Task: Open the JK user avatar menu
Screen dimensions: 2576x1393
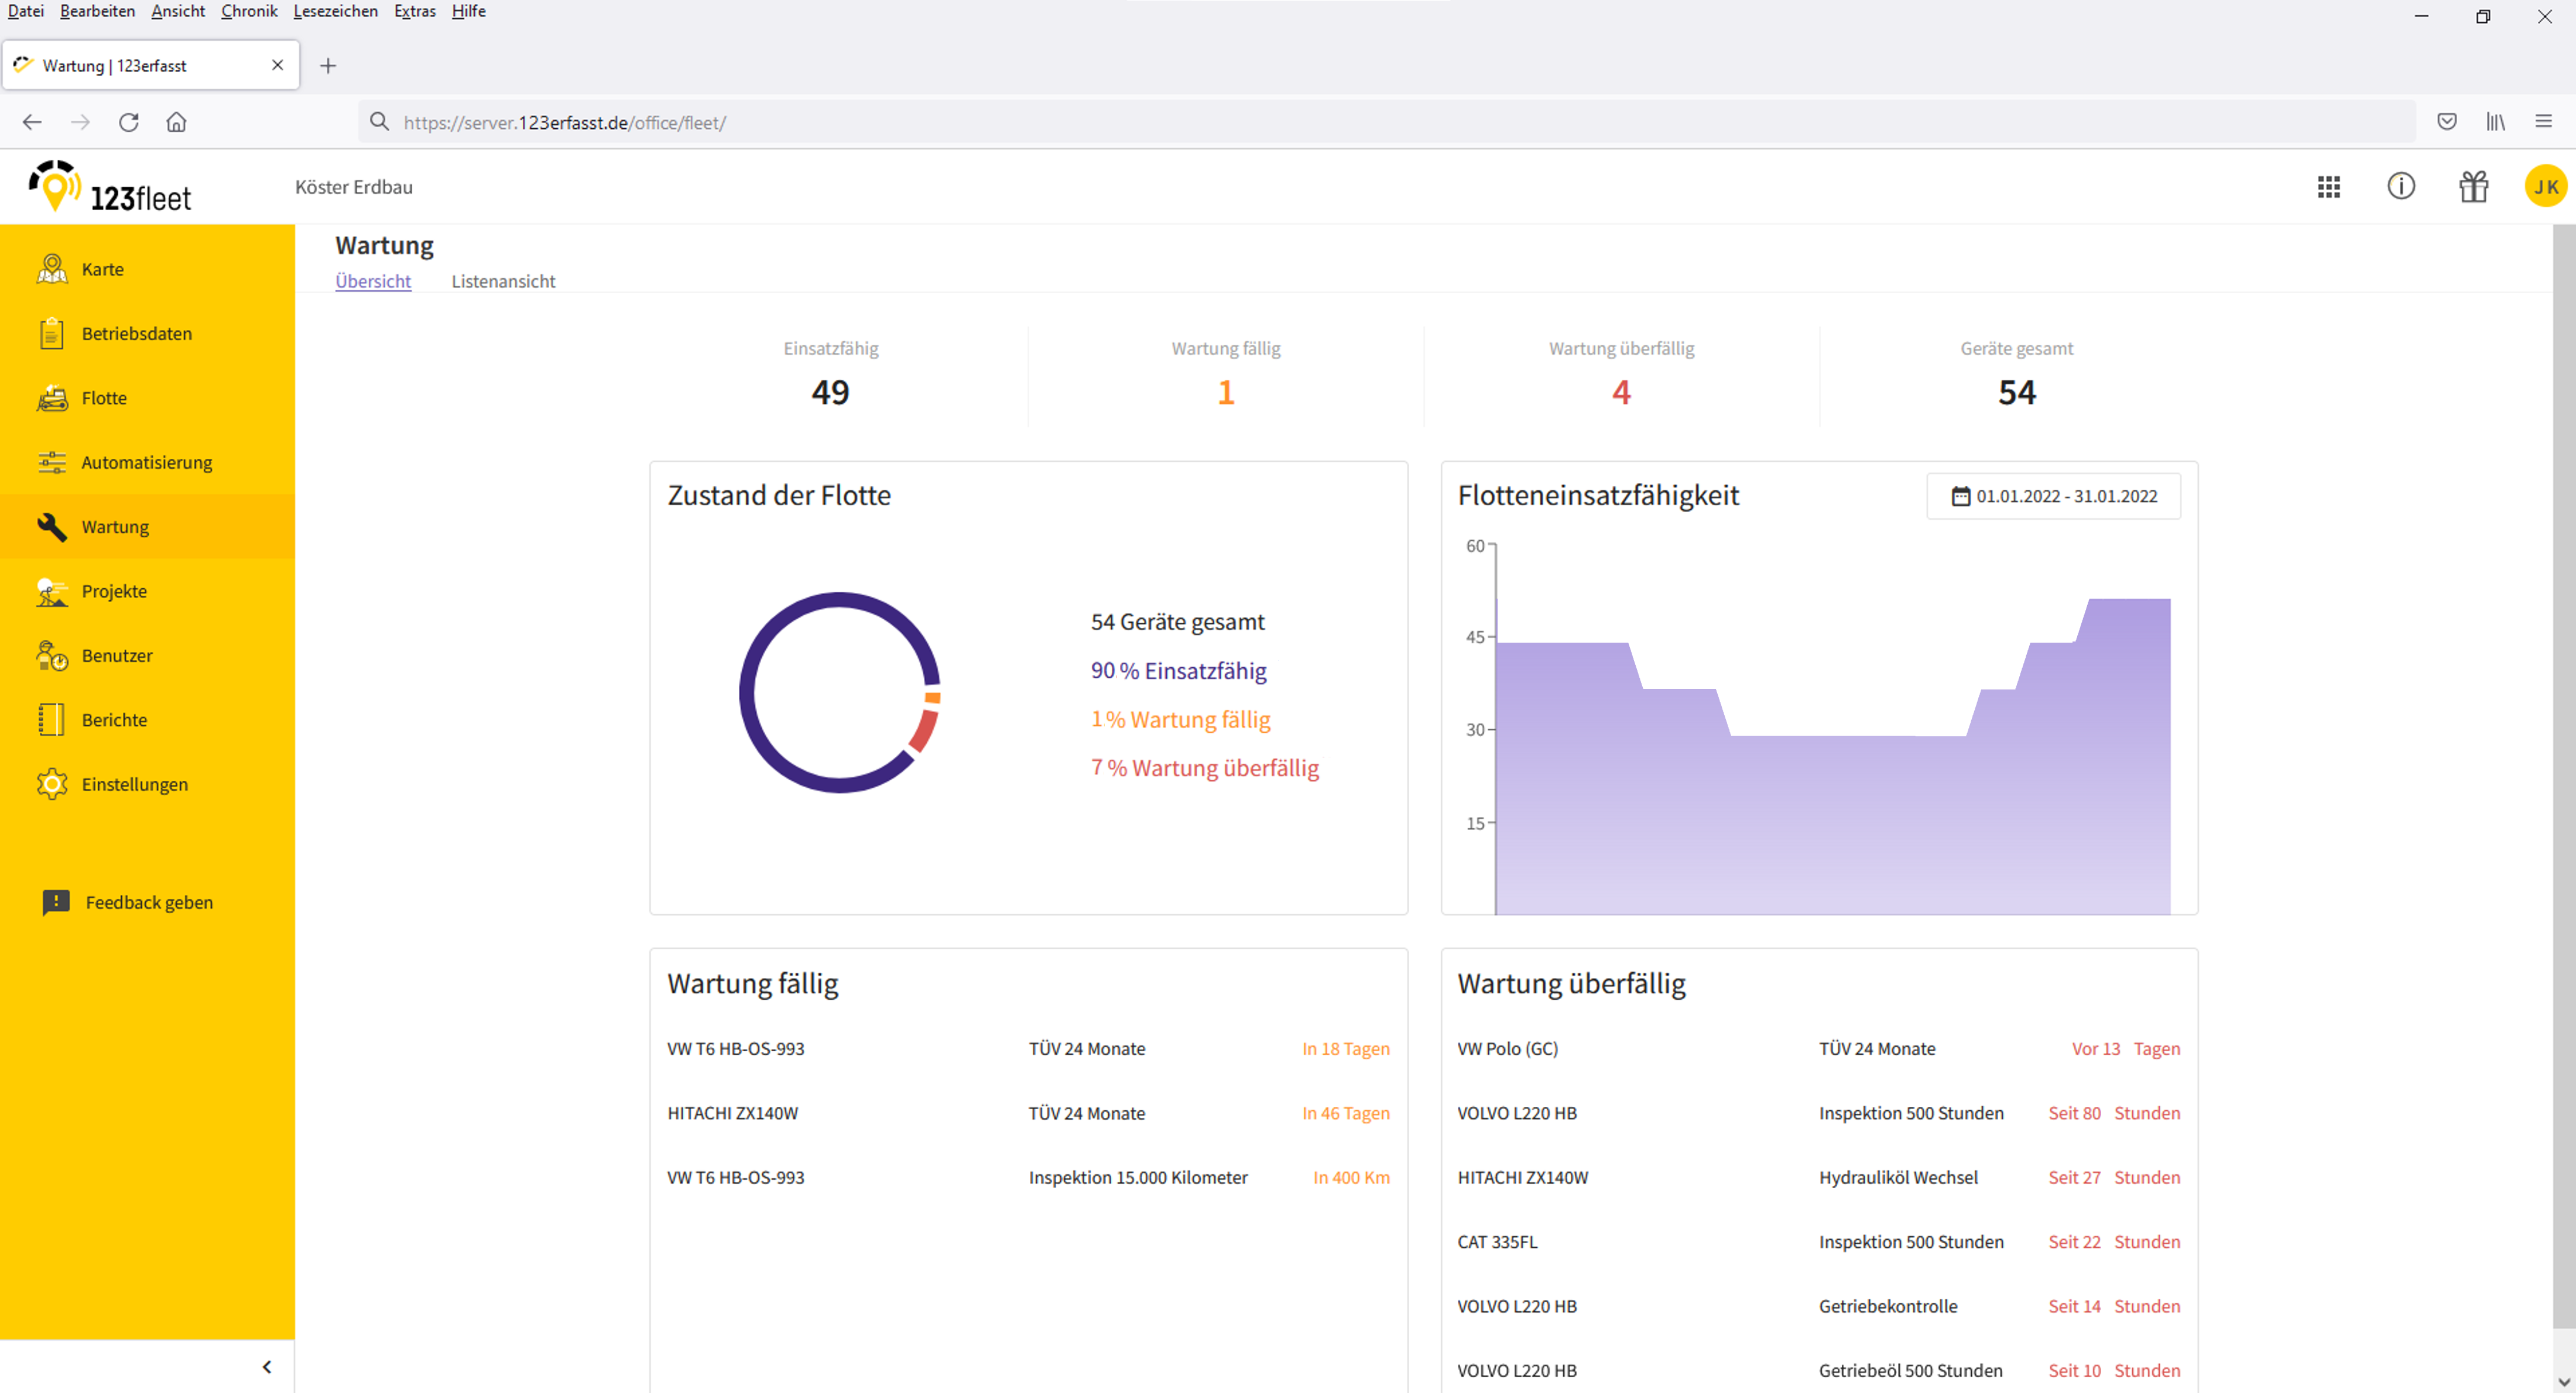Action: 2545,187
